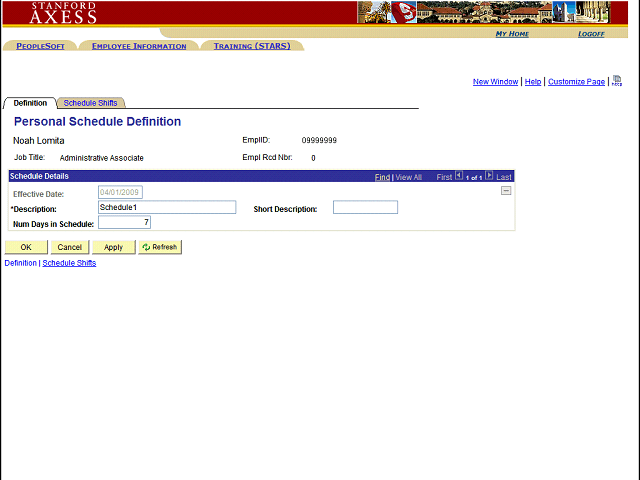Delete row with minus button

click(506, 191)
